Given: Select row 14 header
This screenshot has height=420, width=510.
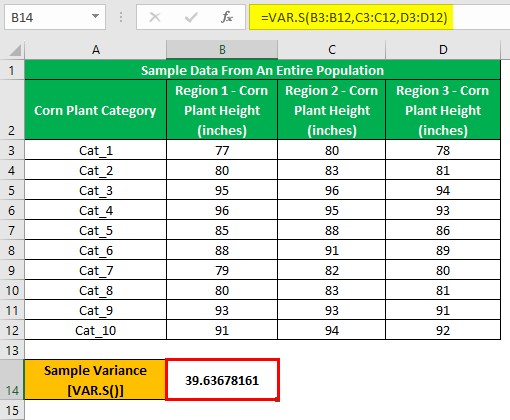Looking at the screenshot, I should 12,380.
